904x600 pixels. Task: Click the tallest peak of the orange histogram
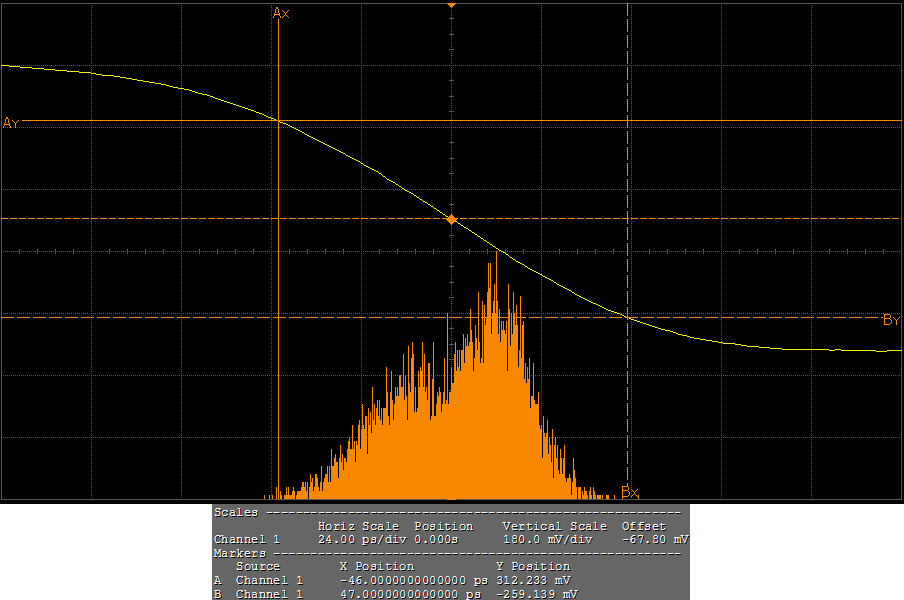[x=496, y=254]
